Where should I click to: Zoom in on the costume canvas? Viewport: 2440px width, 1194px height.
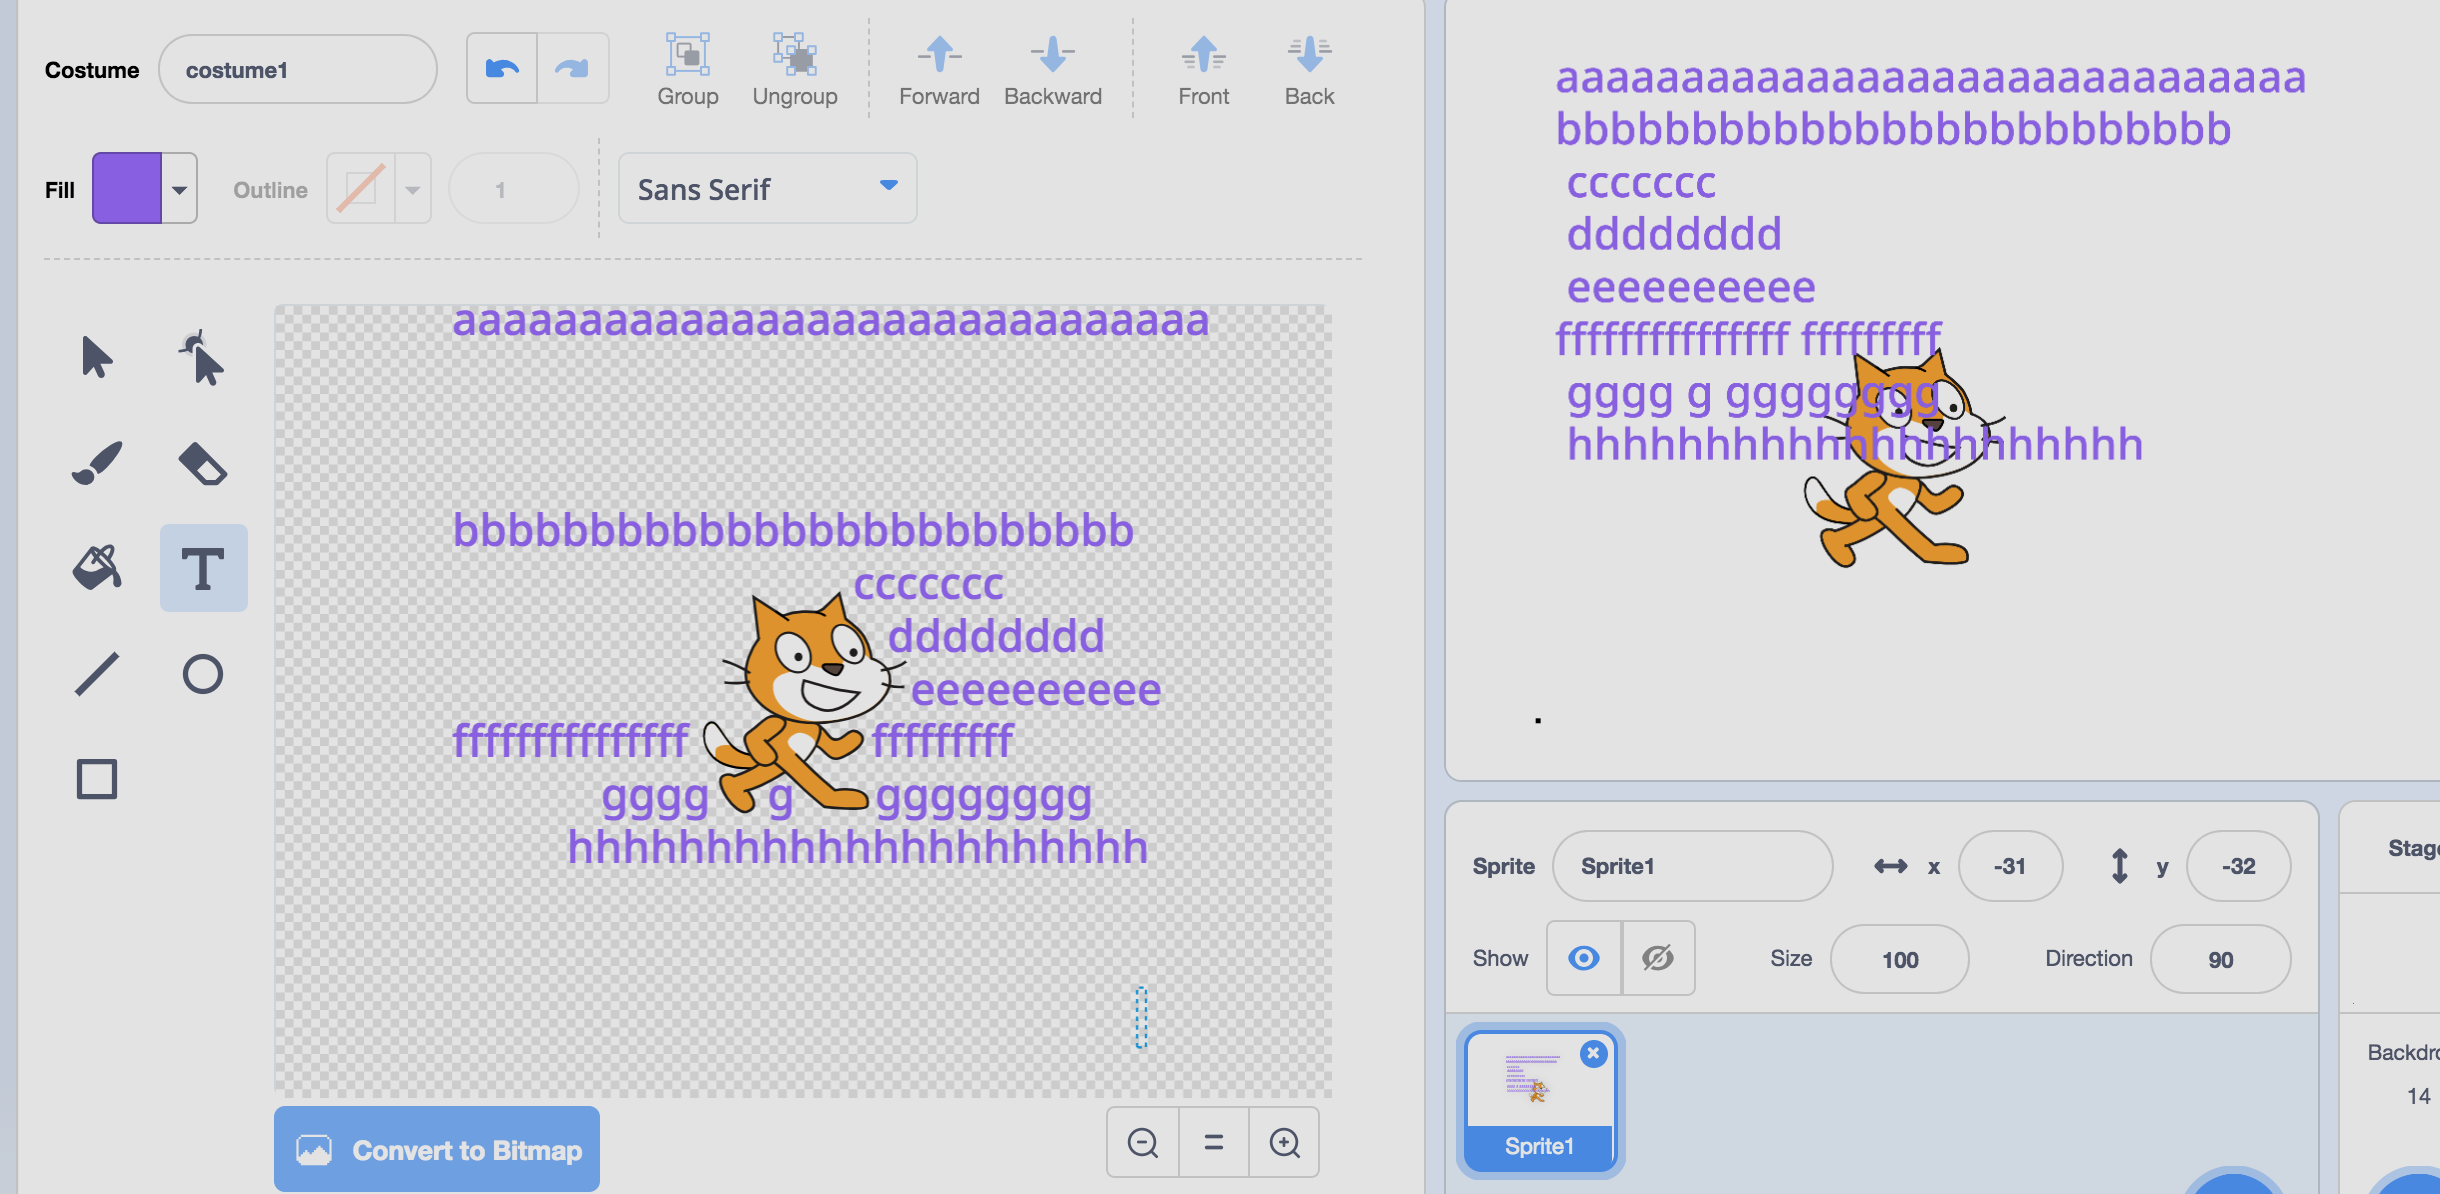pyautogui.click(x=1284, y=1142)
